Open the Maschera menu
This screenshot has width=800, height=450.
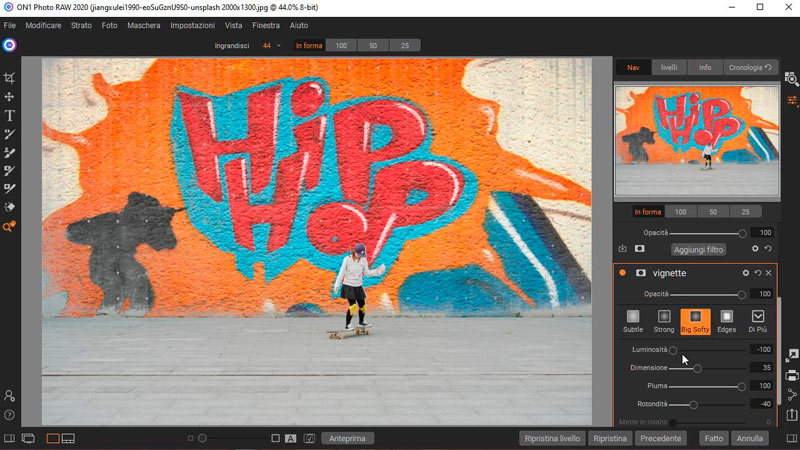pyautogui.click(x=144, y=26)
